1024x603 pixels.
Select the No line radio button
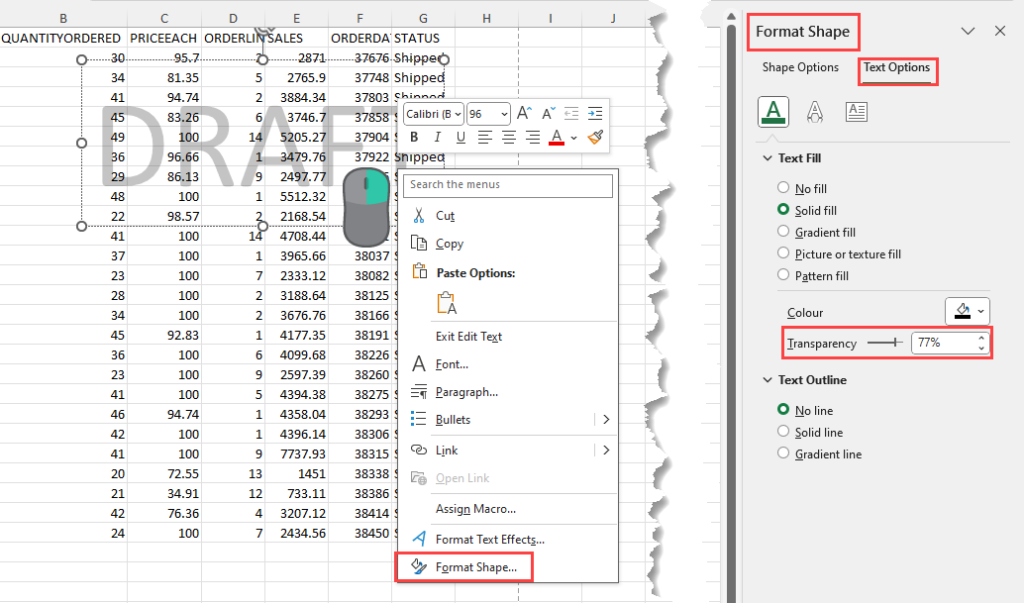click(783, 409)
